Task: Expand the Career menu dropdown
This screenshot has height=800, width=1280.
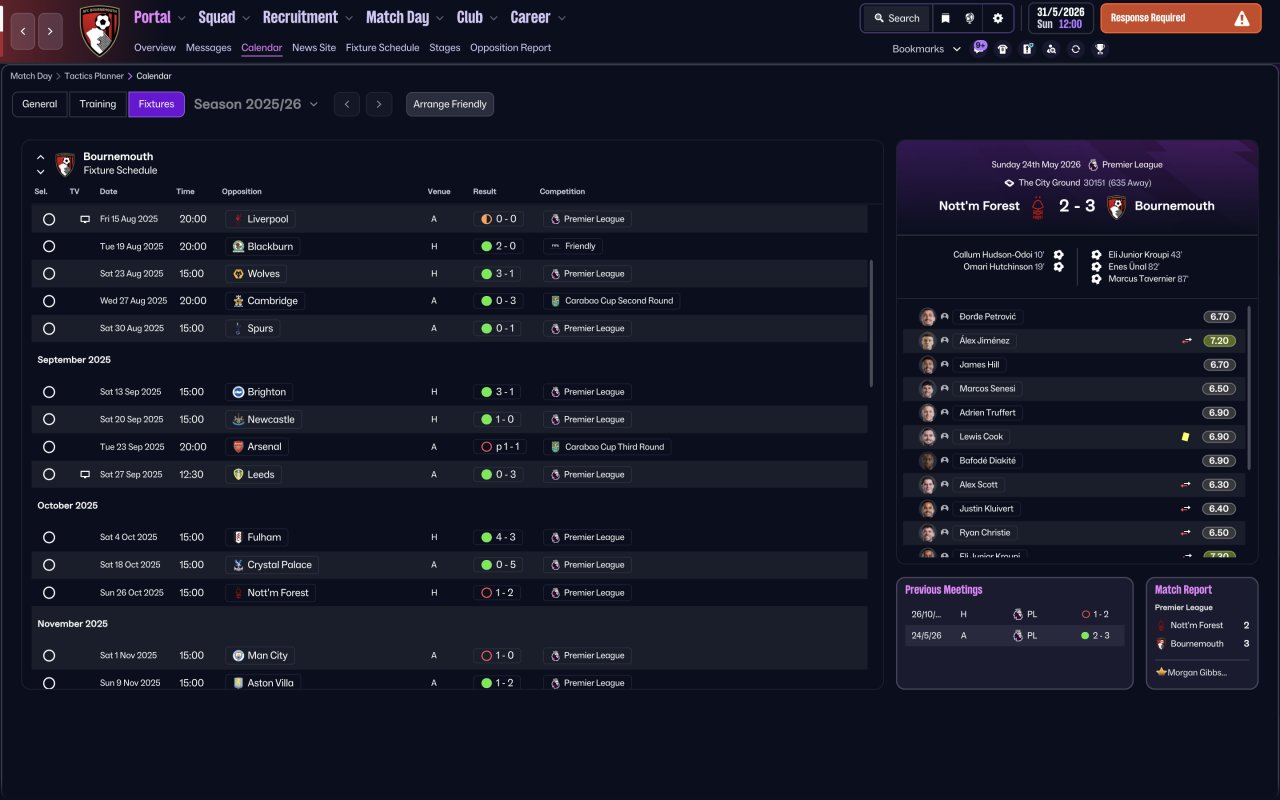Action: click(561, 18)
